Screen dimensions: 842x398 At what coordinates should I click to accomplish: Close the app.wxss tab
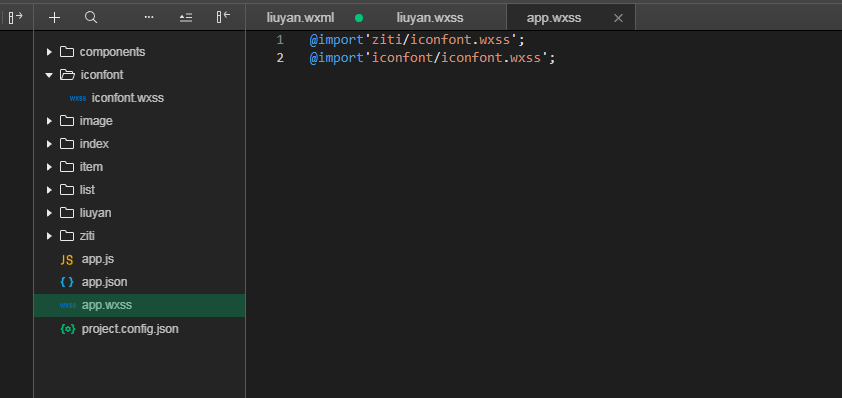tap(618, 18)
